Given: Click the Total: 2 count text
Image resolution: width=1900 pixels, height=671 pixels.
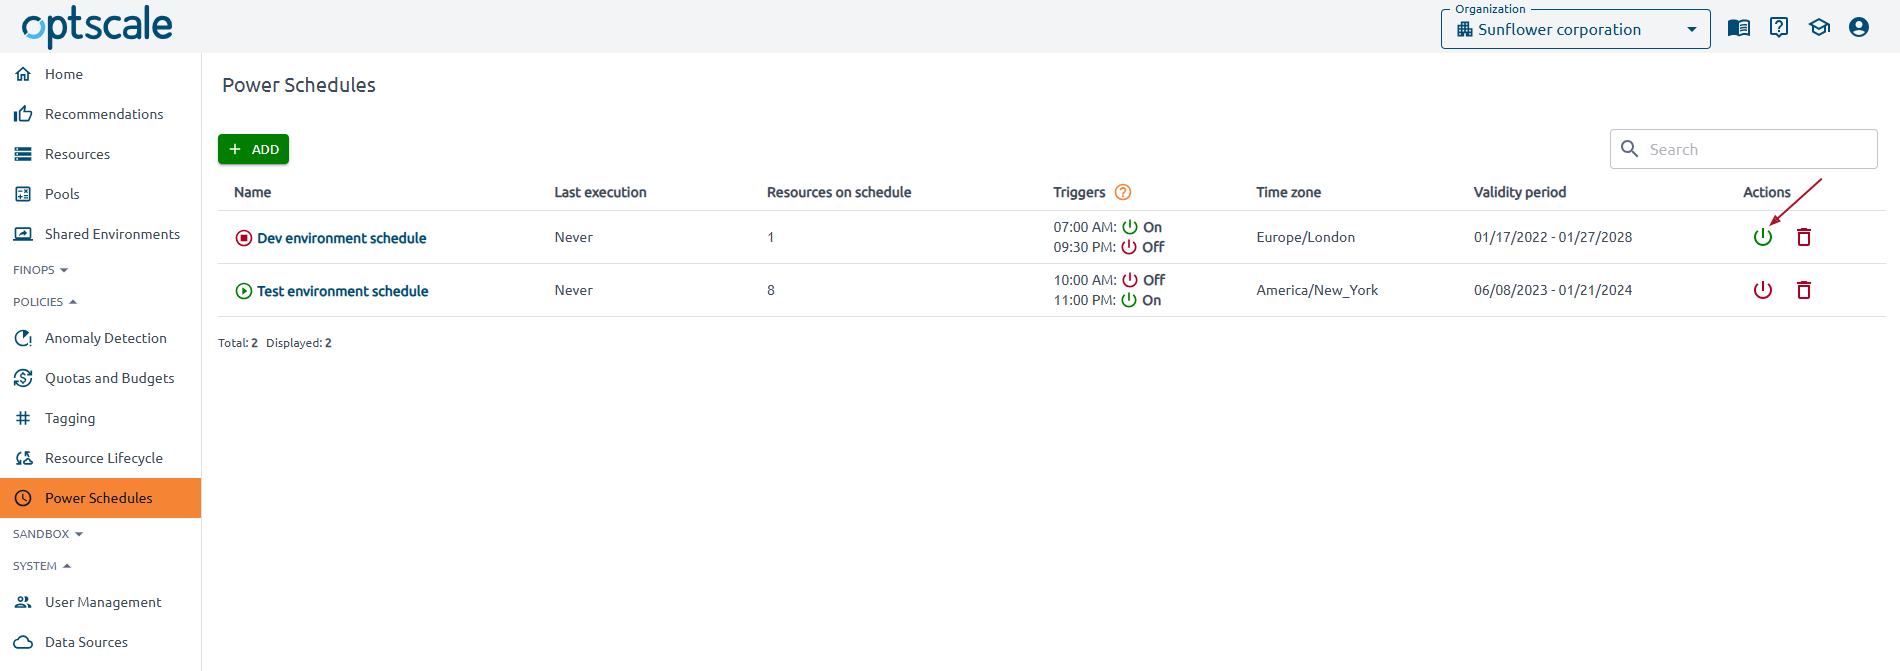Looking at the screenshot, I should (x=238, y=343).
